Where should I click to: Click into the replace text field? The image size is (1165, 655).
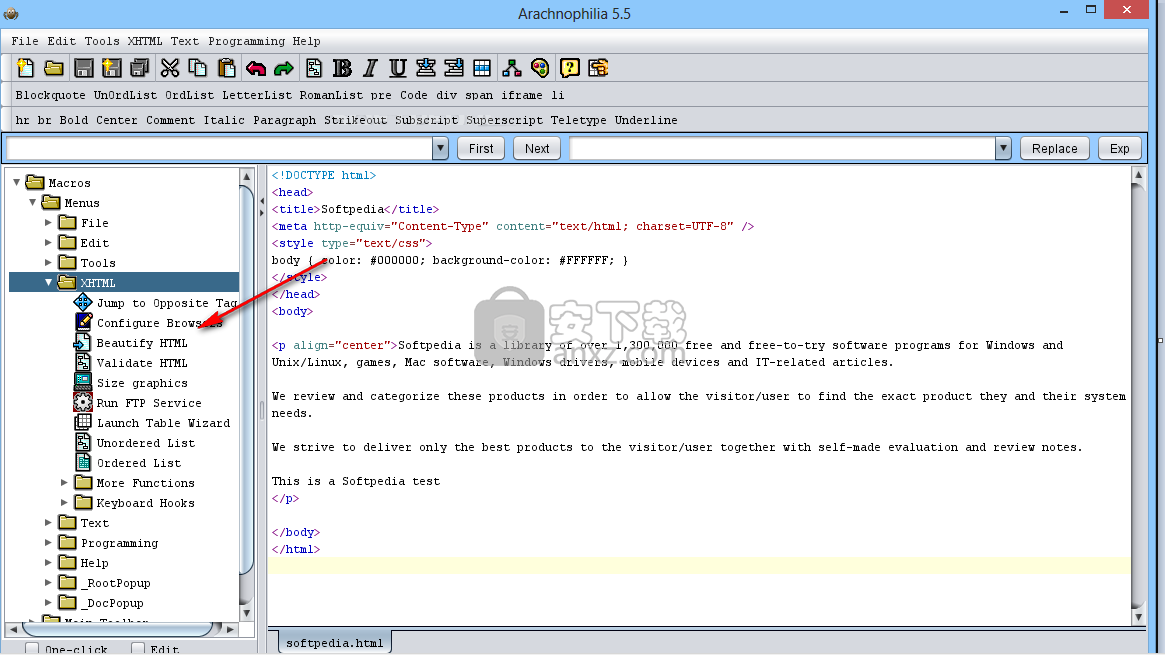(783, 149)
